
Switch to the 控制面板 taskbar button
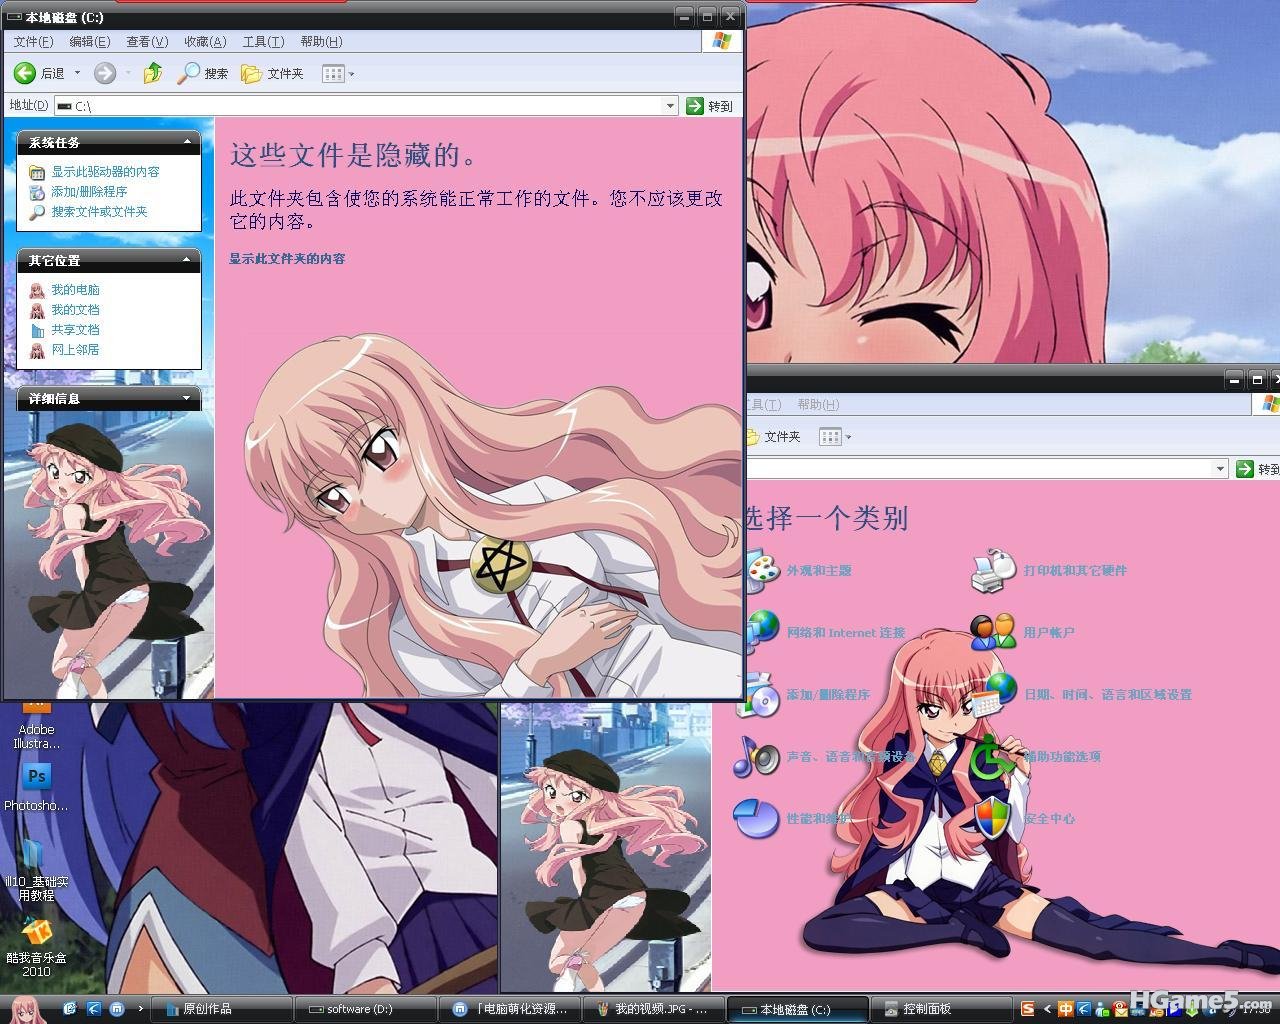pos(942,1009)
